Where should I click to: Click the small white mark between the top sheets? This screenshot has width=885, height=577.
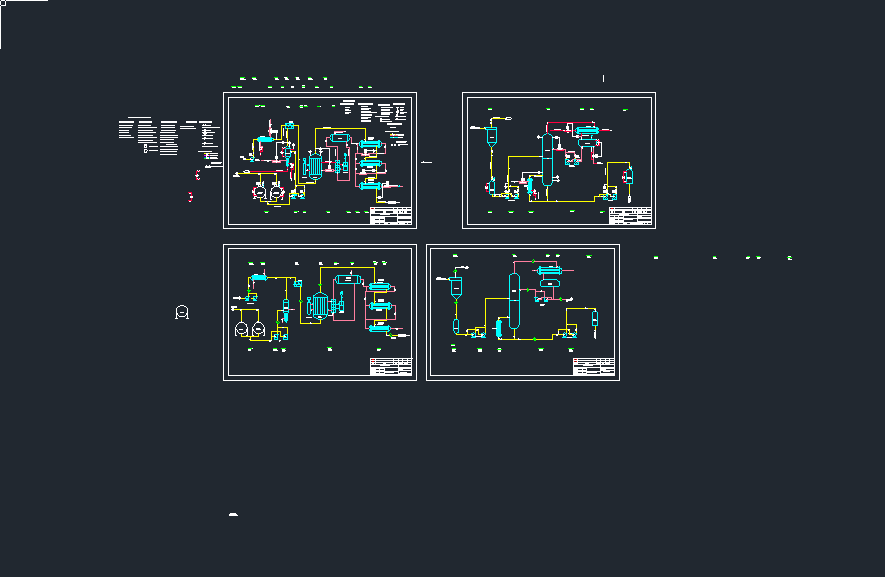427,162
